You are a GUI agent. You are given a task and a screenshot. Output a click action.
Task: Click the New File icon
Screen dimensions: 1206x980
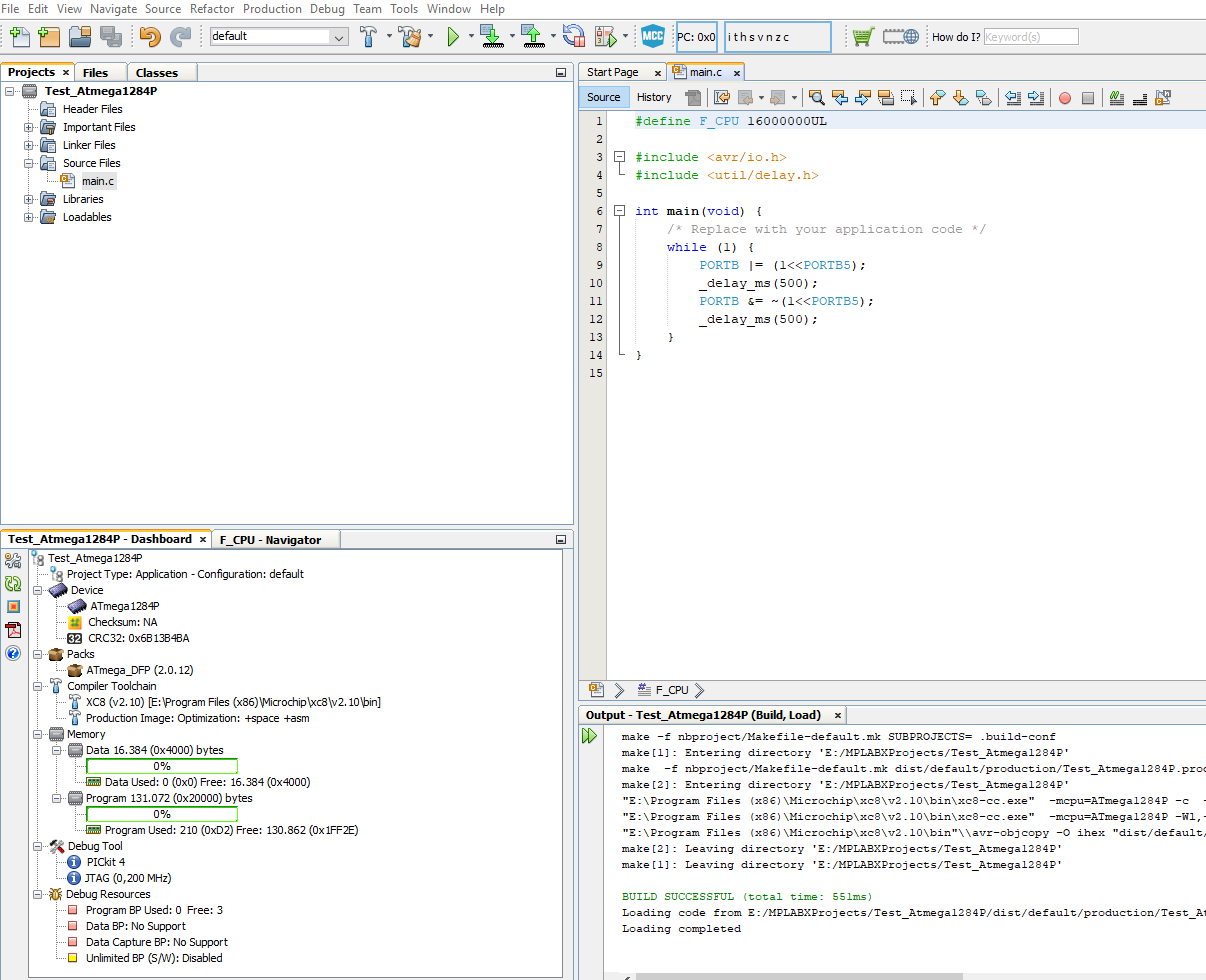click(19, 37)
